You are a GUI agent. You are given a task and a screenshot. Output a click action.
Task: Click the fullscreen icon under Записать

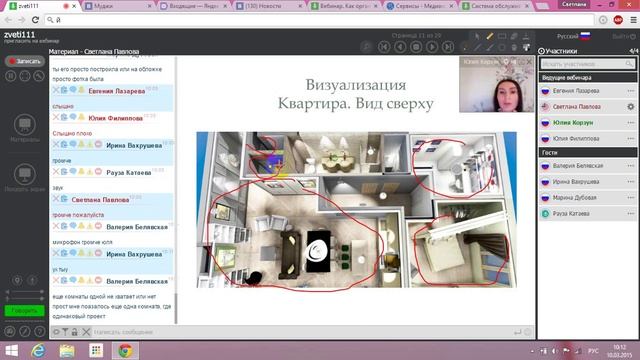point(25,76)
